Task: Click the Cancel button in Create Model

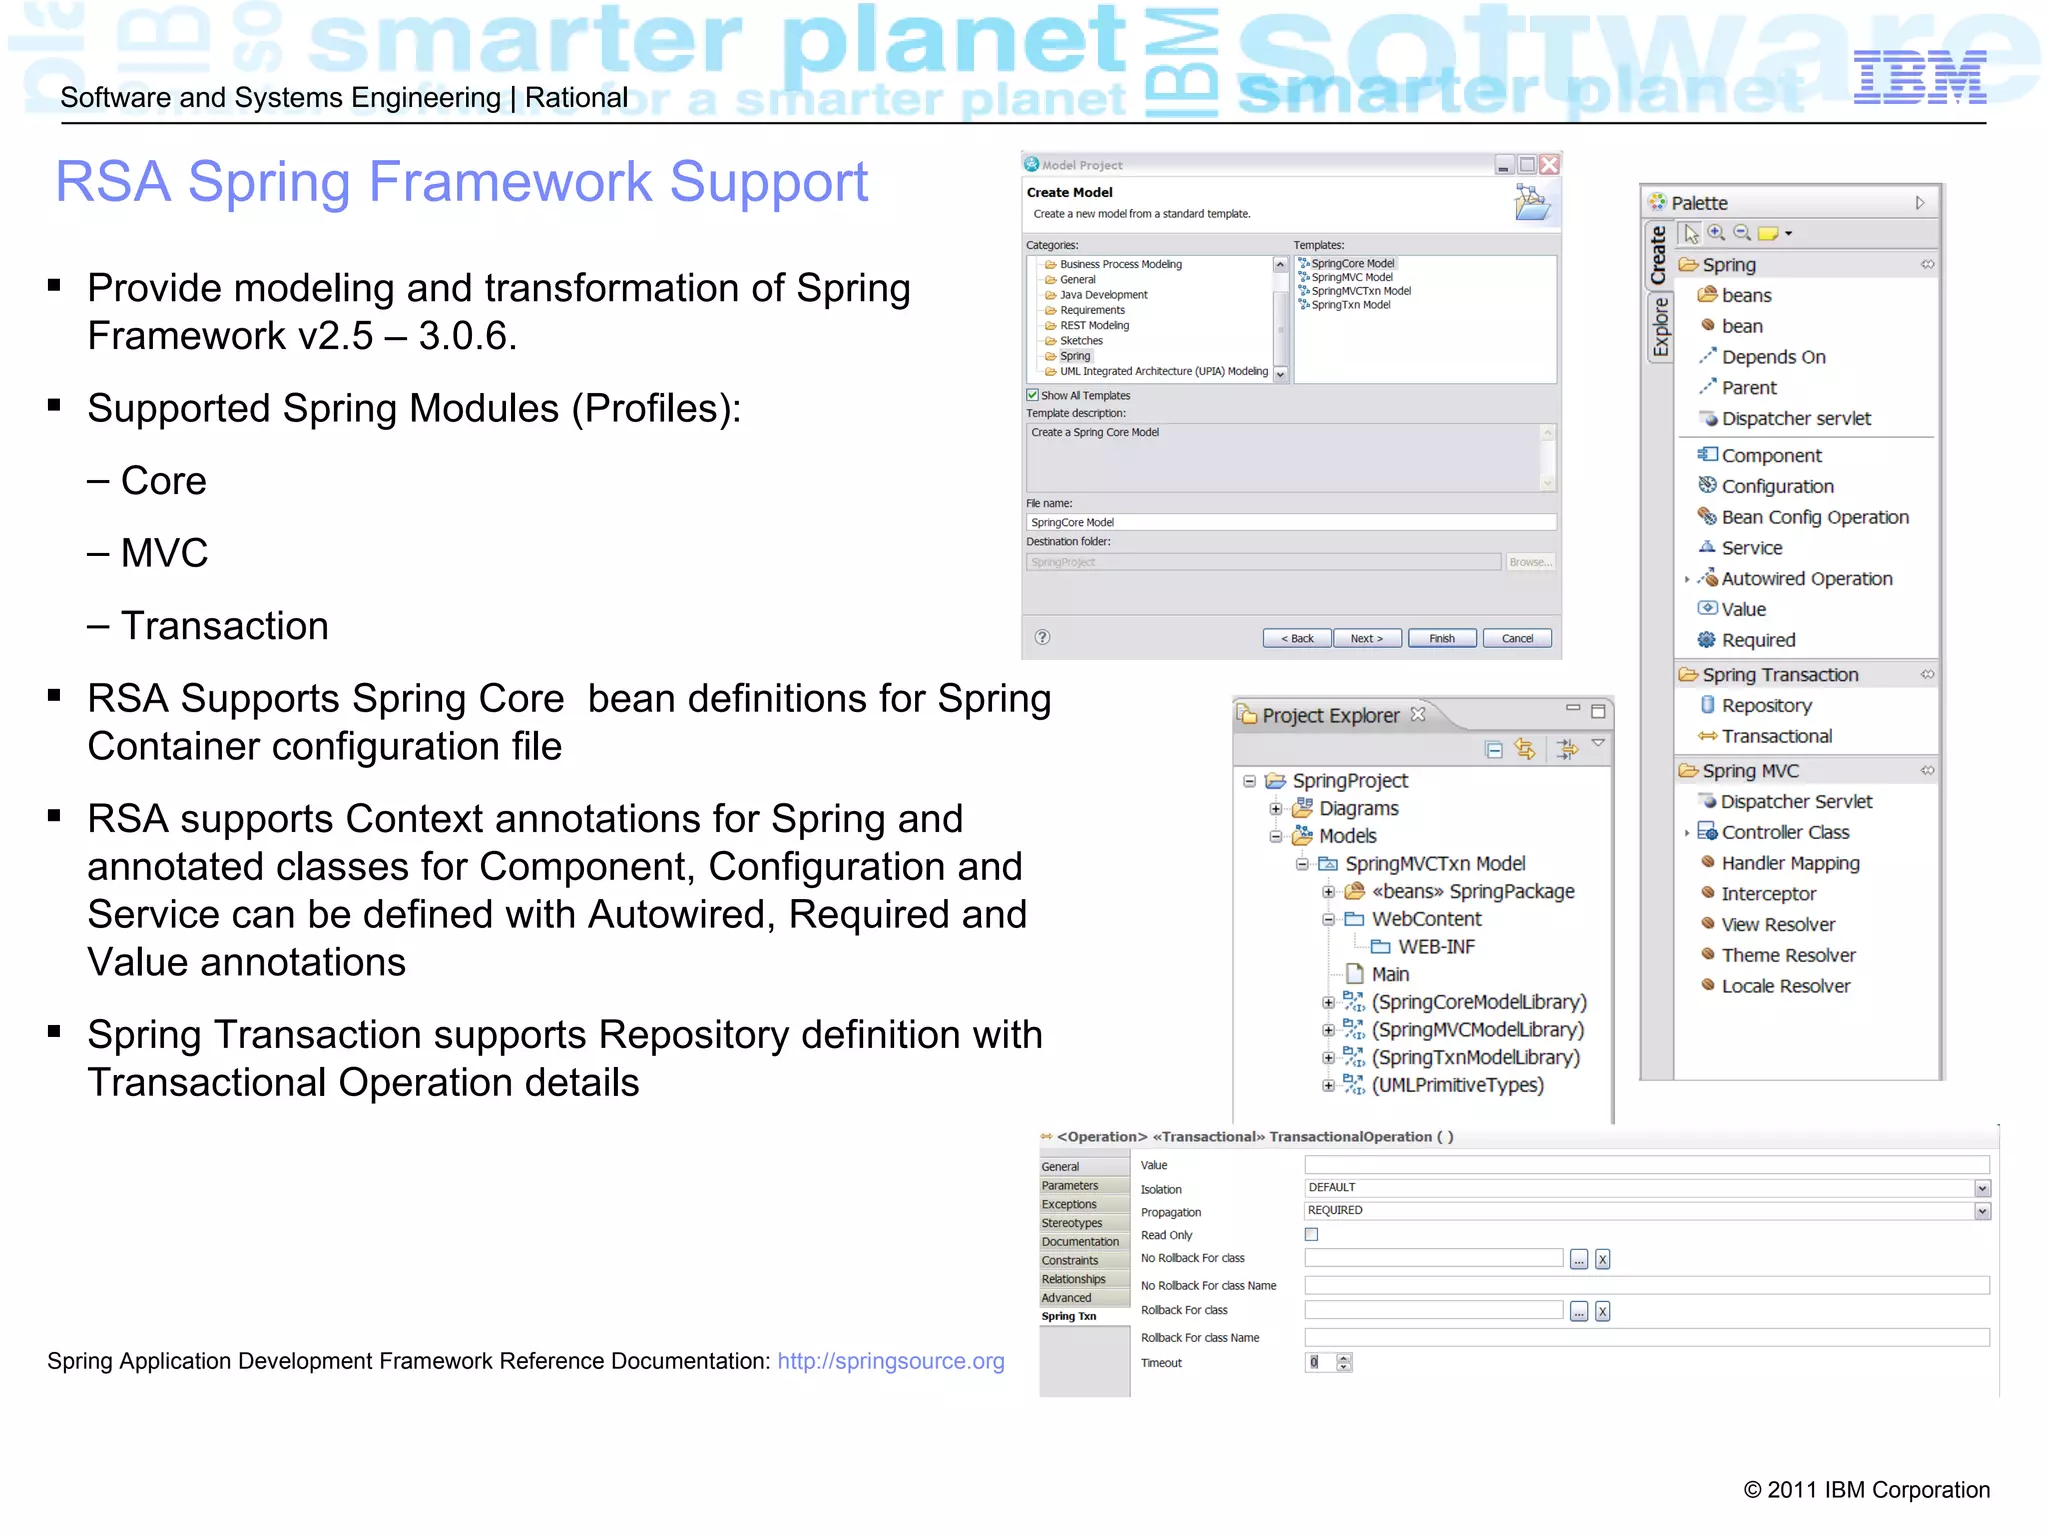Action: [x=1517, y=638]
